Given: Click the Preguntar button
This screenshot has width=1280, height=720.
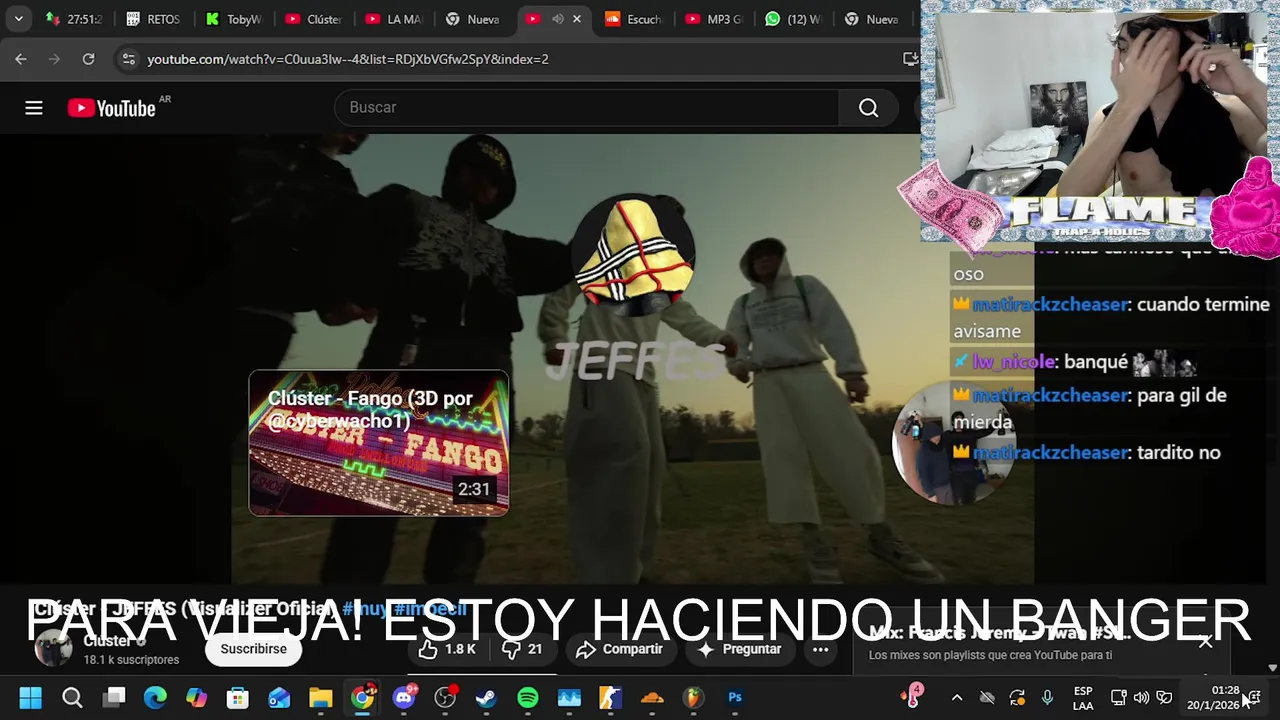Looking at the screenshot, I should pyautogui.click(x=739, y=649).
